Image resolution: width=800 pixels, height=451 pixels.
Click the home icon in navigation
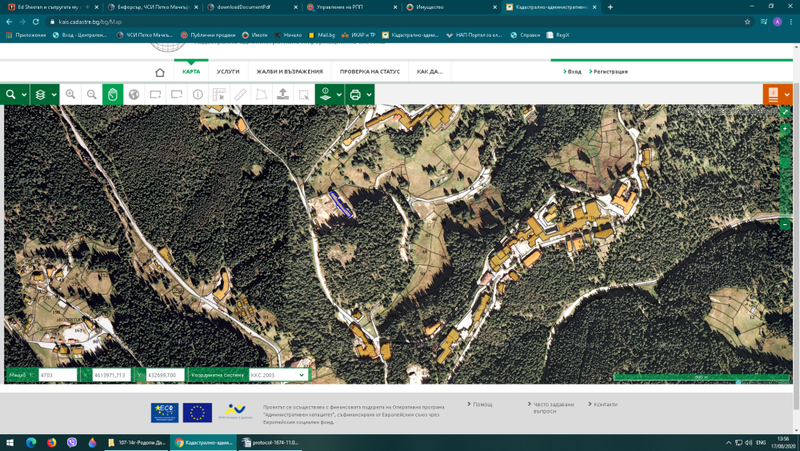[x=160, y=72]
